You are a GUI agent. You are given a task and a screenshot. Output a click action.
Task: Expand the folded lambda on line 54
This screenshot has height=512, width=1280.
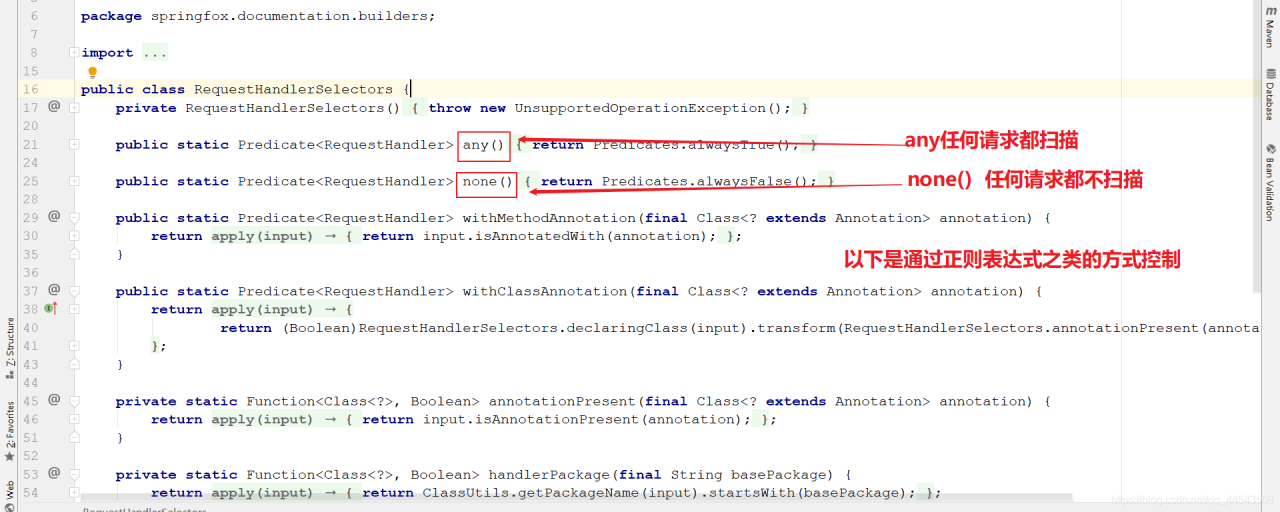coord(74,492)
